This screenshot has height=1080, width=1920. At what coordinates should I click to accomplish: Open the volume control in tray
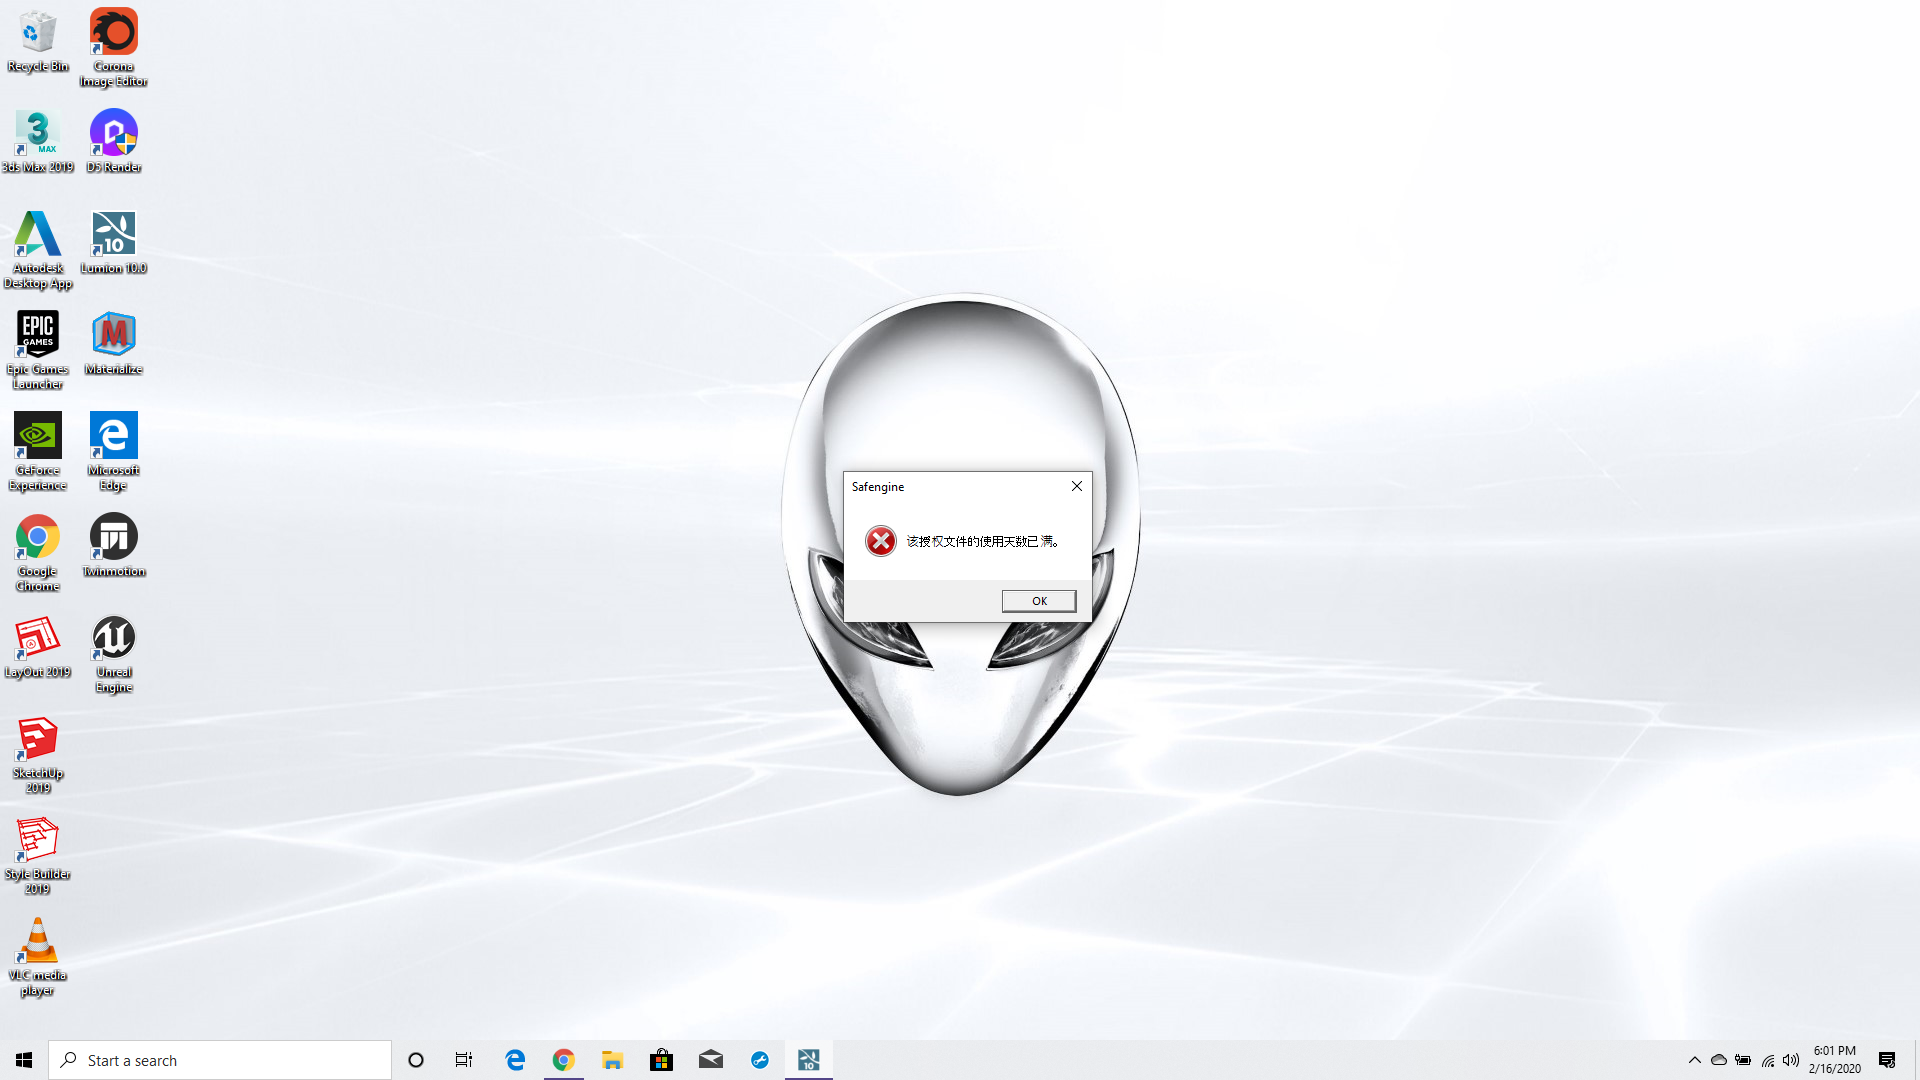tap(1791, 1060)
